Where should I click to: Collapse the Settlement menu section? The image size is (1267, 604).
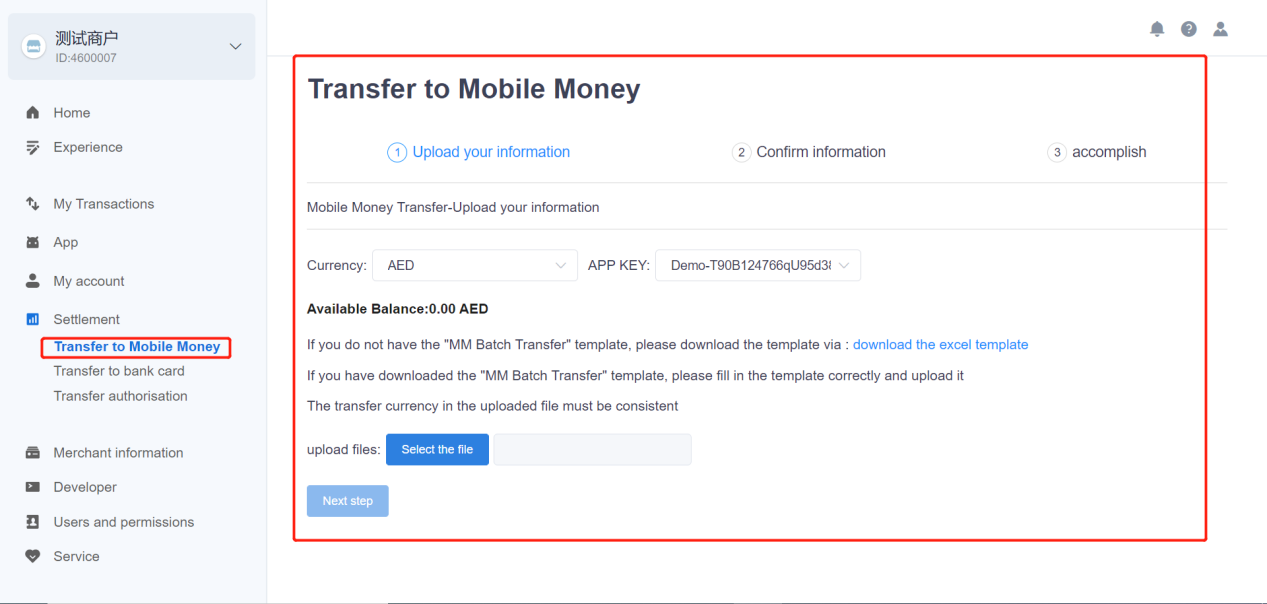[x=86, y=320]
